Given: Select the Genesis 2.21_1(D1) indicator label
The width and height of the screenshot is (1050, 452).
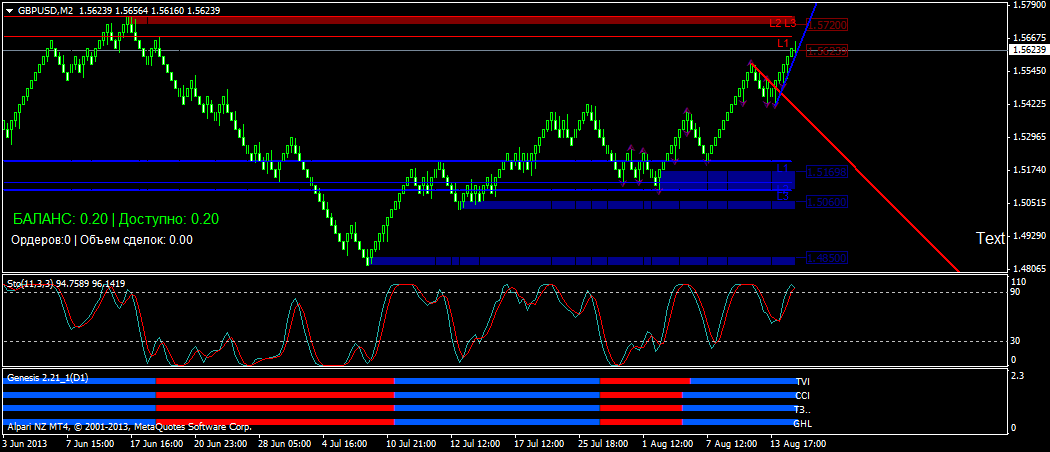Looking at the screenshot, I should tap(47, 378).
